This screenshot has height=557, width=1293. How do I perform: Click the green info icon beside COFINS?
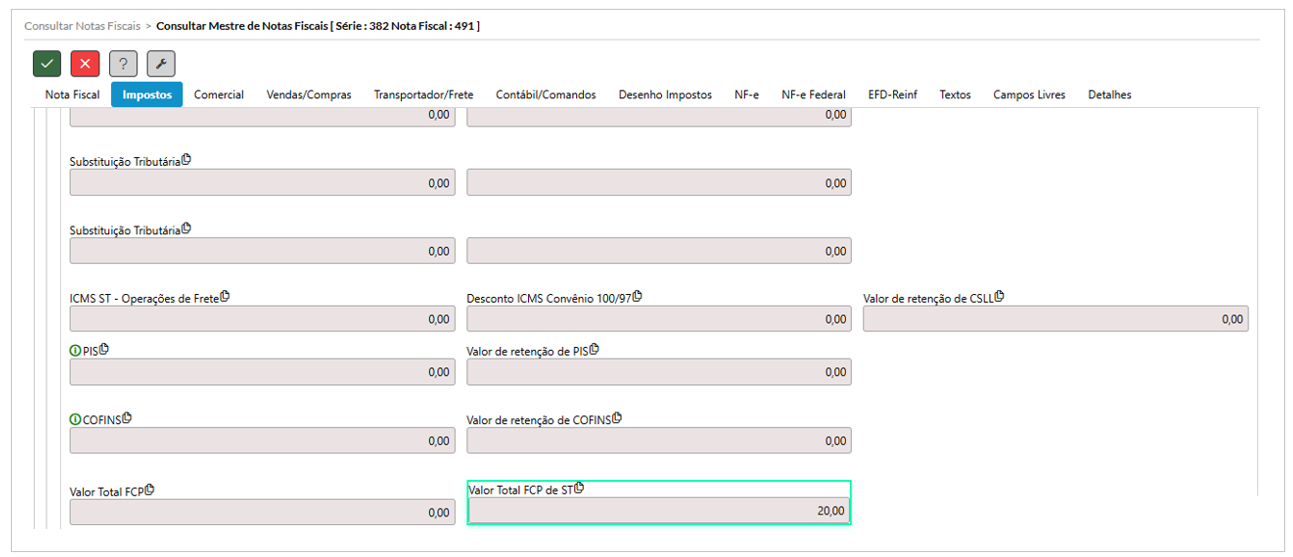coord(75,419)
